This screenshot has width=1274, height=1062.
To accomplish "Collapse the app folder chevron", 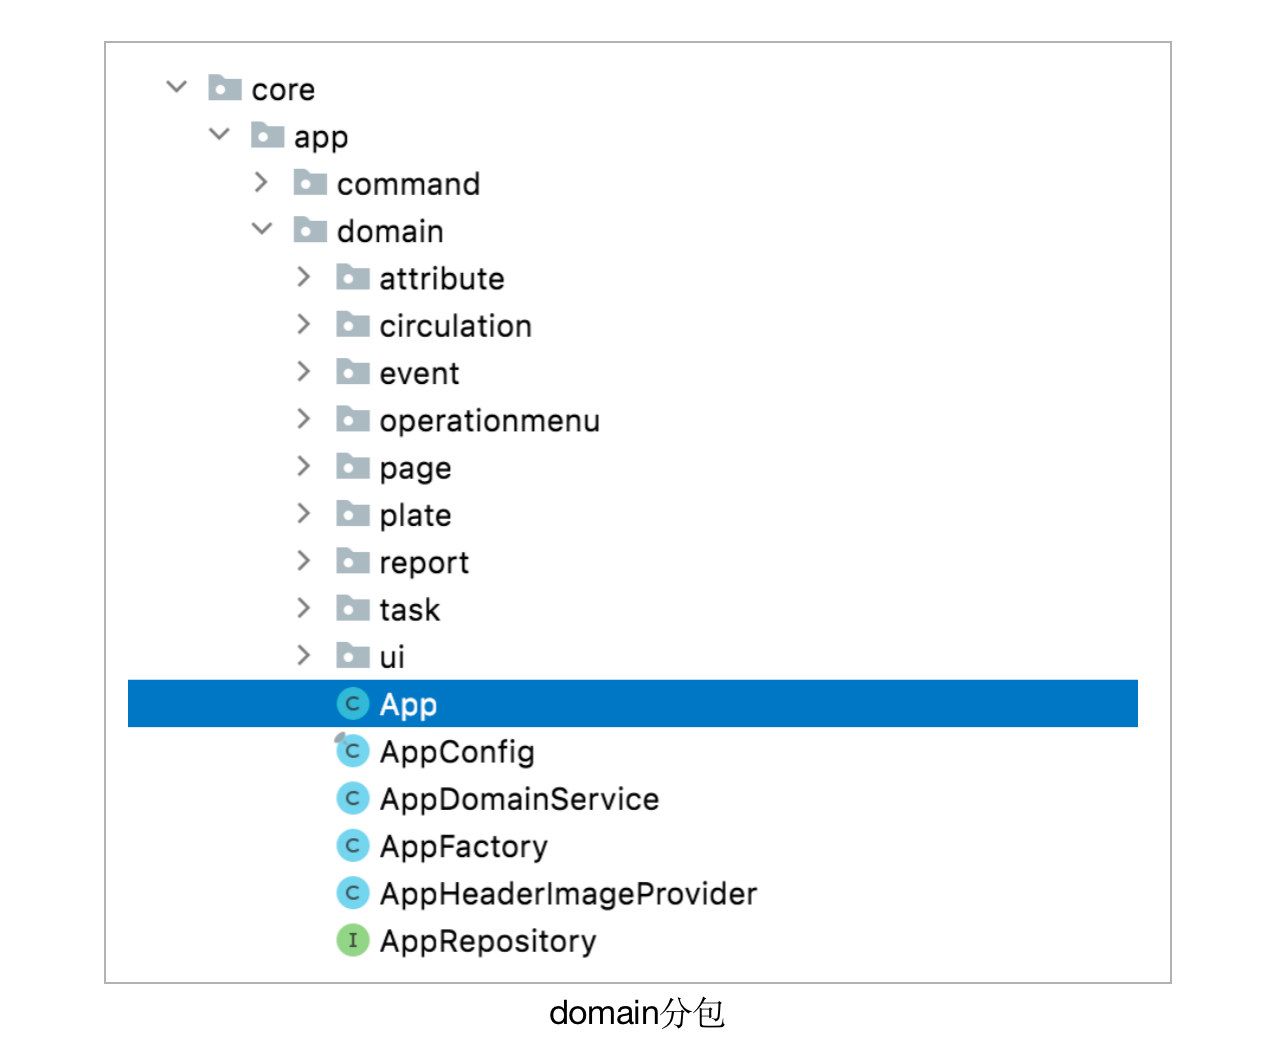I will (220, 134).
